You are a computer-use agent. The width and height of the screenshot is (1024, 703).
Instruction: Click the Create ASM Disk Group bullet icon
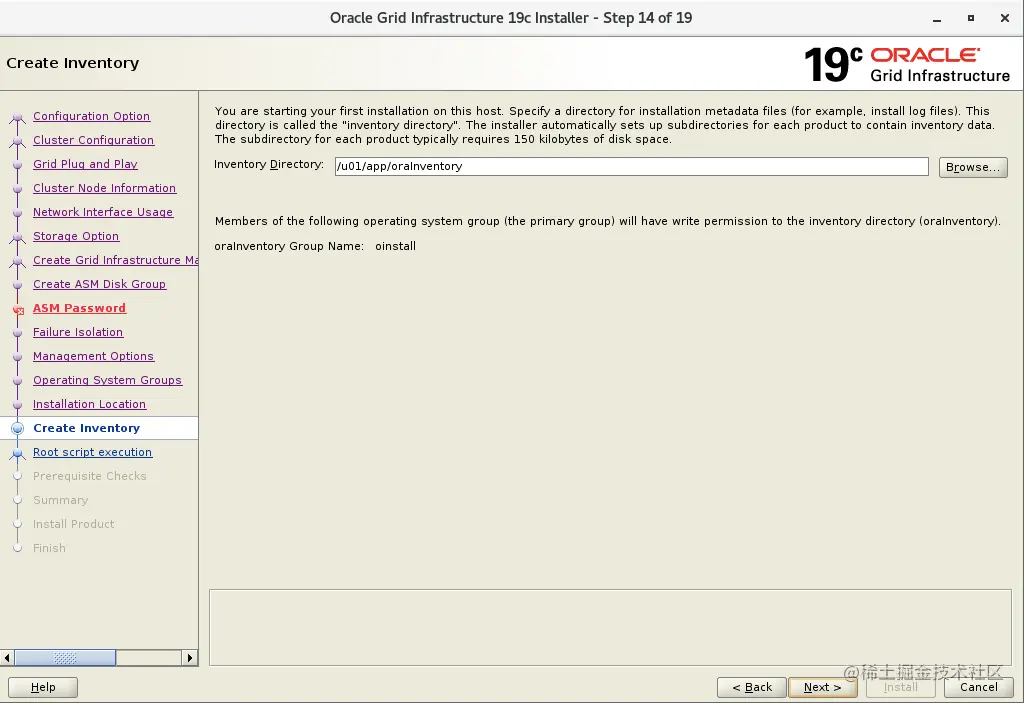(18, 285)
